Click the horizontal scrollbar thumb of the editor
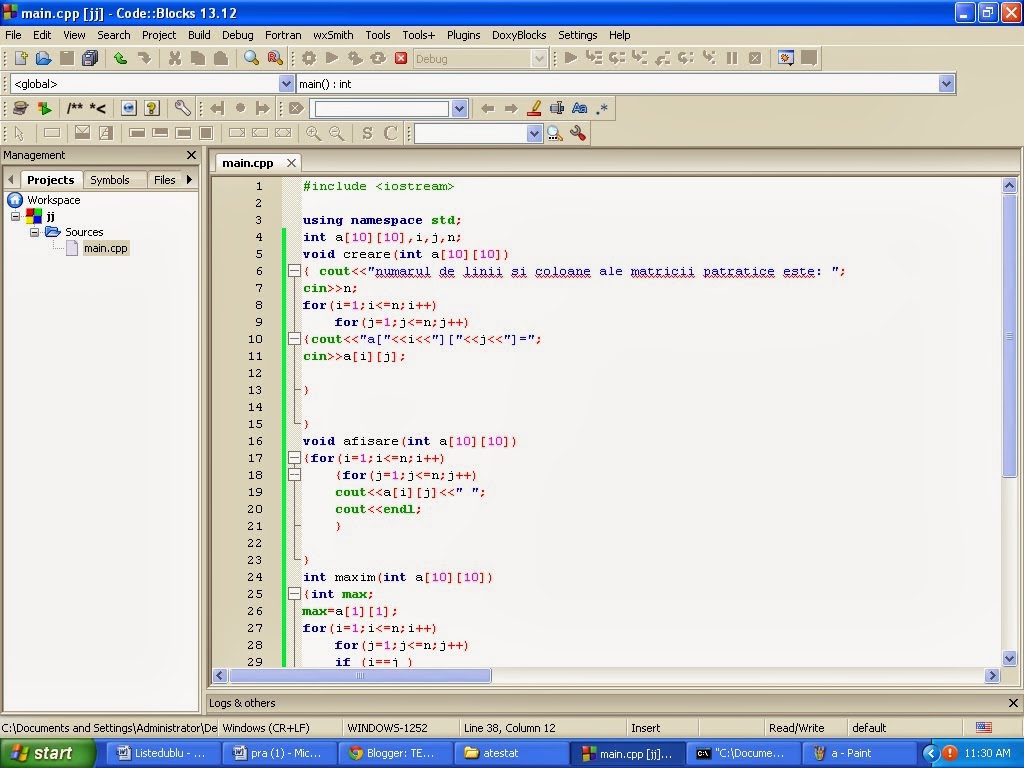 [x=360, y=675]
